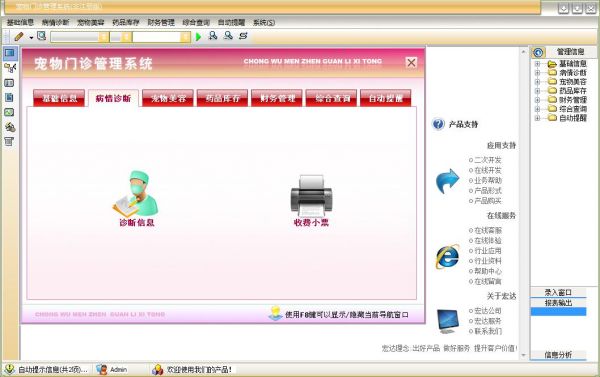Click the white toolbar search value field

(x=156, y=37)
